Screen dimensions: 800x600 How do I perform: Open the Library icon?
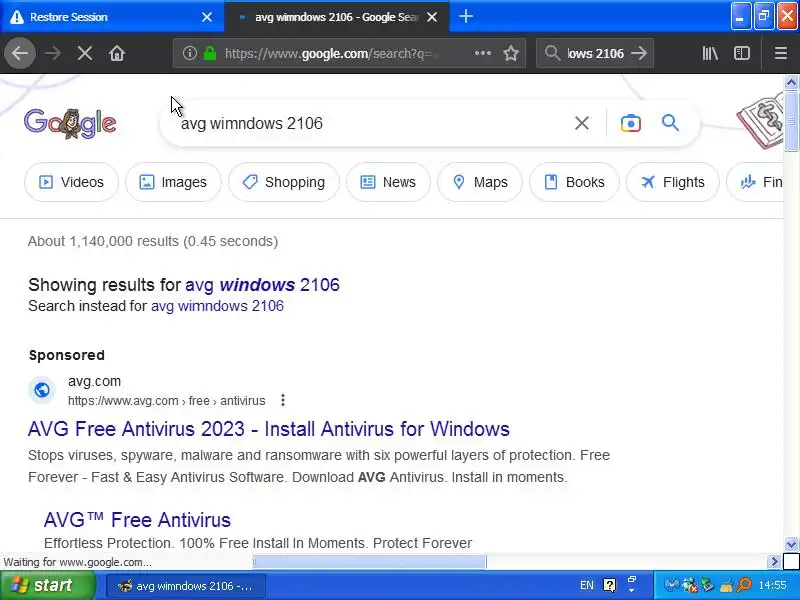(x=710, y=53)
